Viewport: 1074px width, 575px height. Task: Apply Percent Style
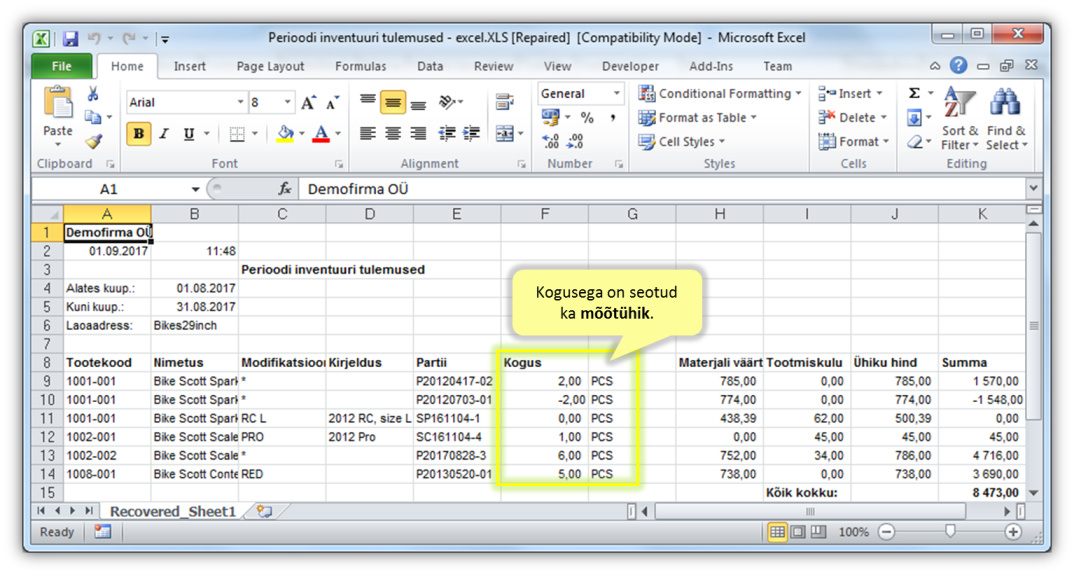point(587,117)
